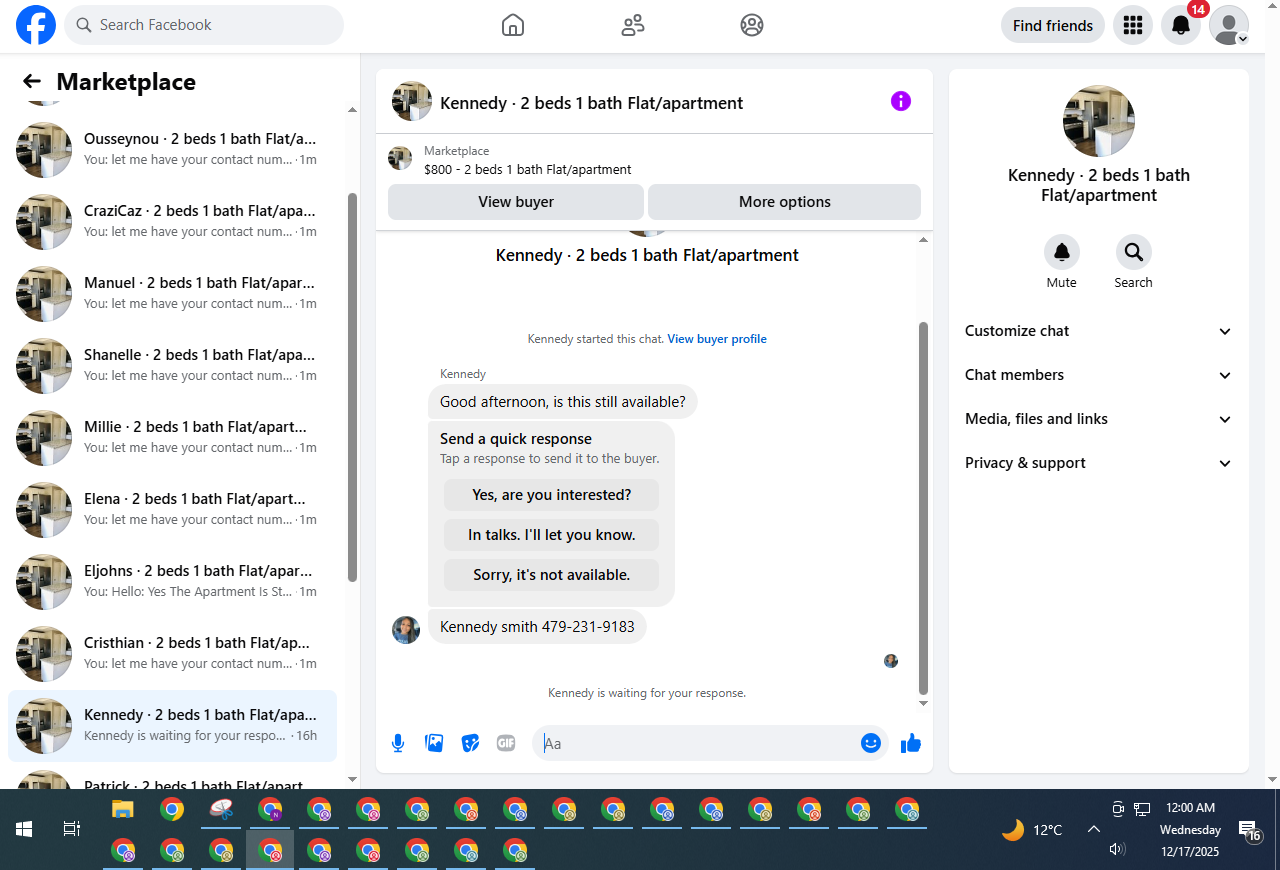Mute this conversation
This screenshot has width=1280, height=870.
pos(1062,252)
